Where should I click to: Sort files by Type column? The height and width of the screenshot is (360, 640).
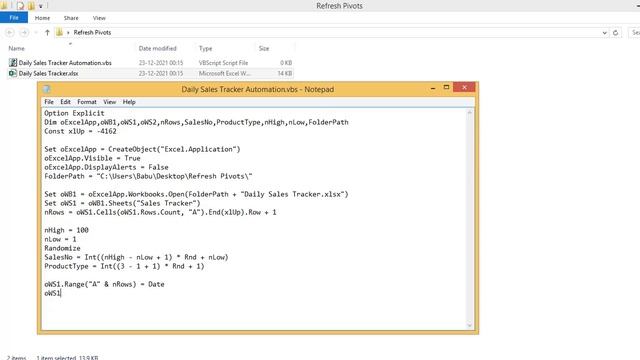coord(205,49)
